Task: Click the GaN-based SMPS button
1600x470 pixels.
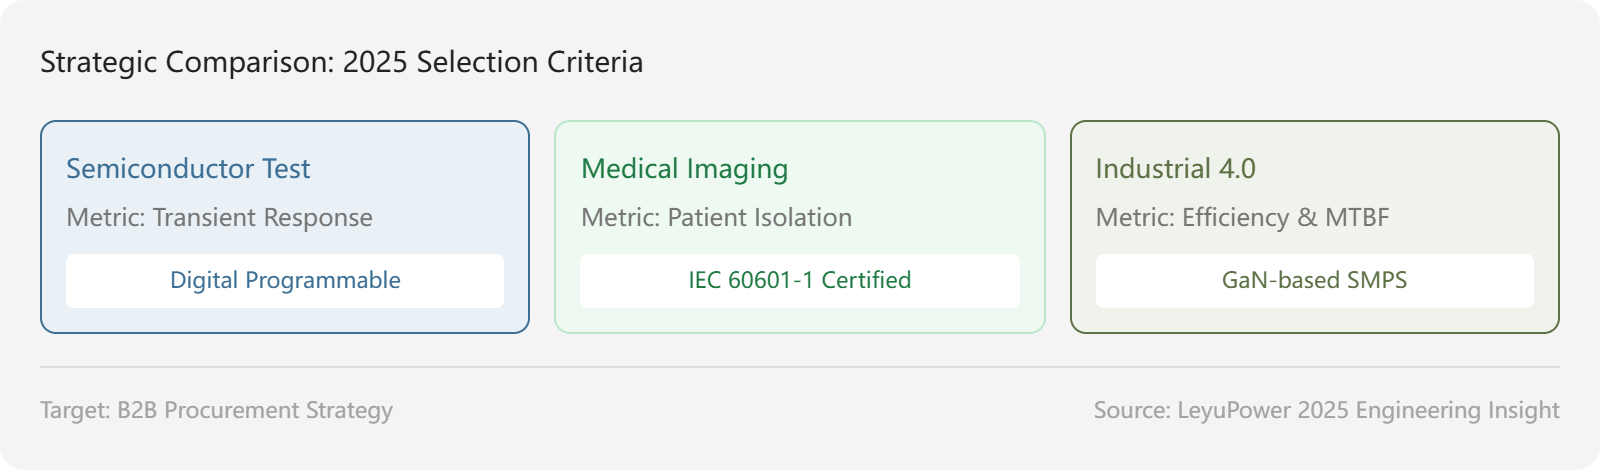Action: tap(1315, 280)
